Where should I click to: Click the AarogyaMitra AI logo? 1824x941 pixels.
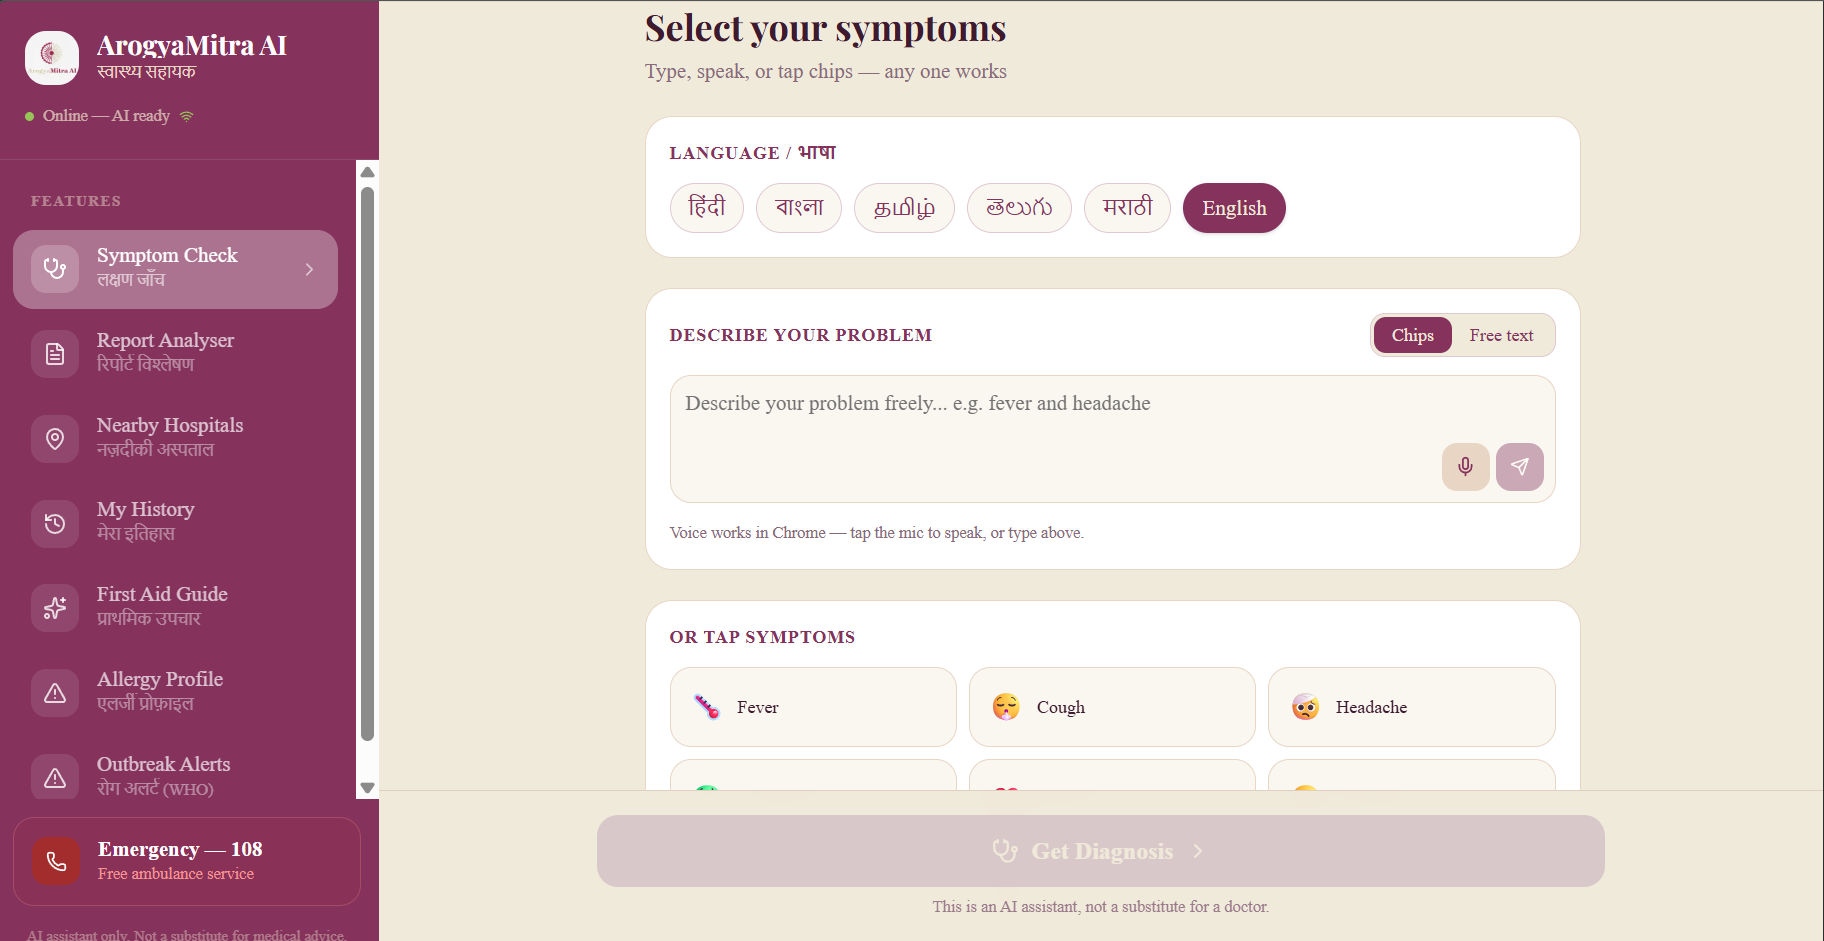click(52, 58)
